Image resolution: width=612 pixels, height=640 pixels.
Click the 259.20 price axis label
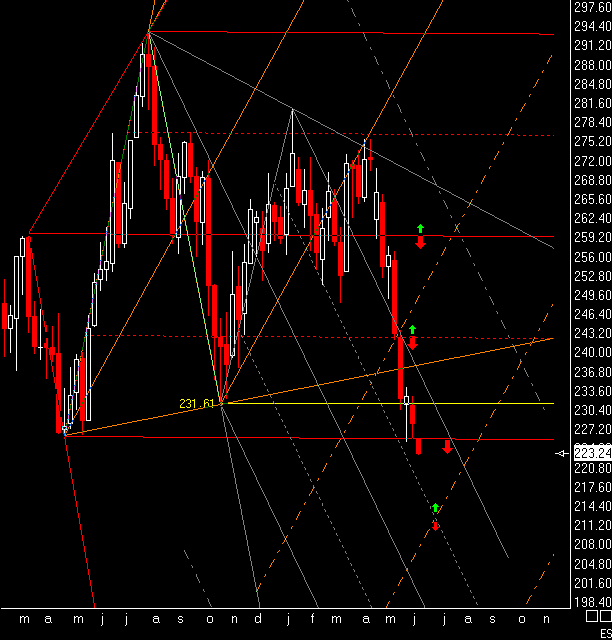point(592,237)
